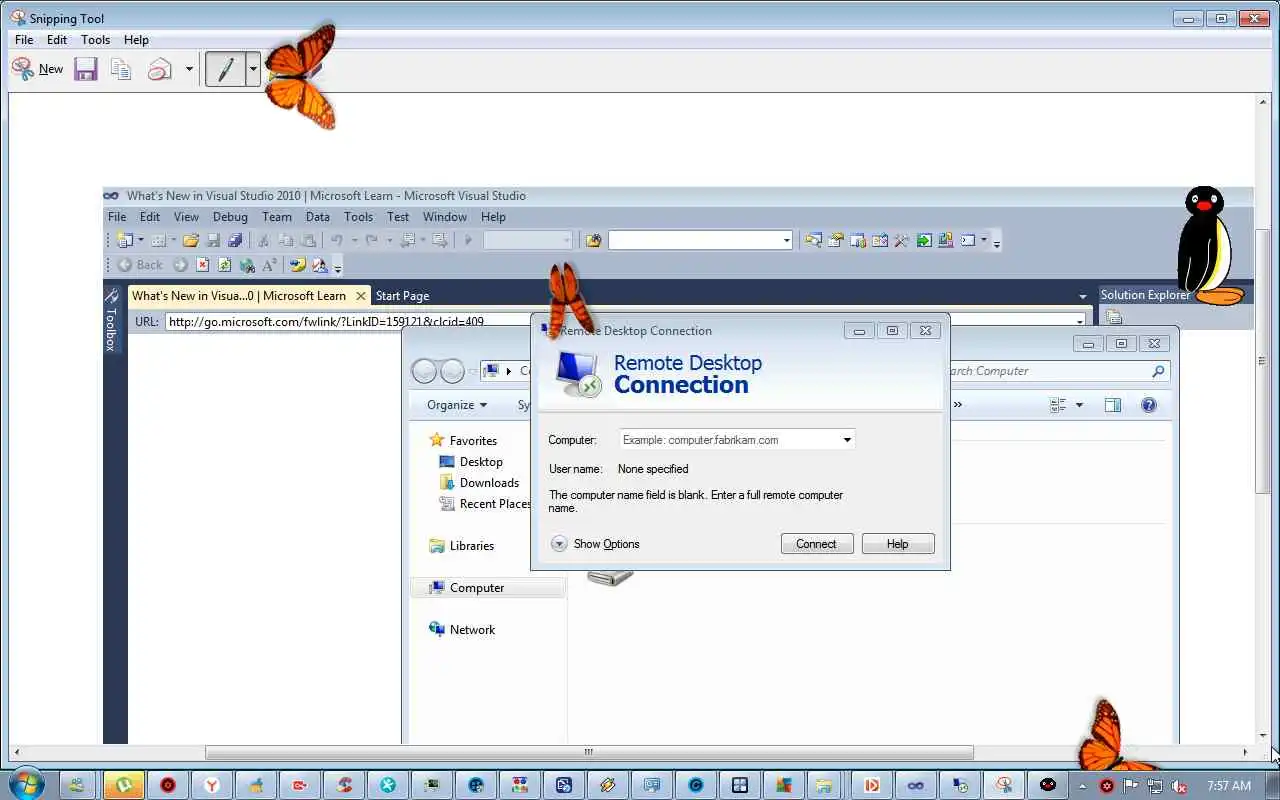Viewport: 1280px width, 800px height.
Task: Click the Undo arrow in Visual Studio
Action: tap(337, 240)
